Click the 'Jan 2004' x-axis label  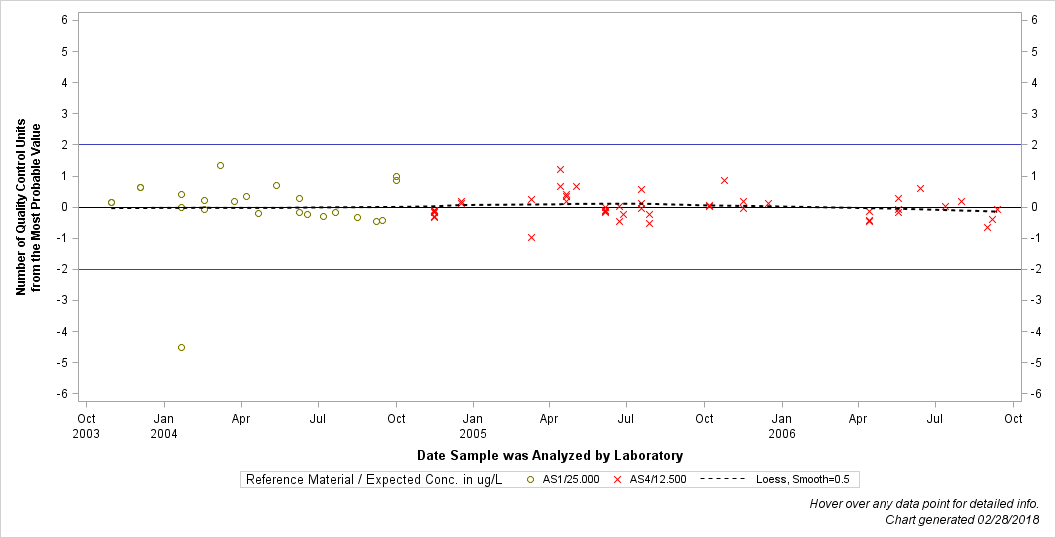tap(164, 426)
